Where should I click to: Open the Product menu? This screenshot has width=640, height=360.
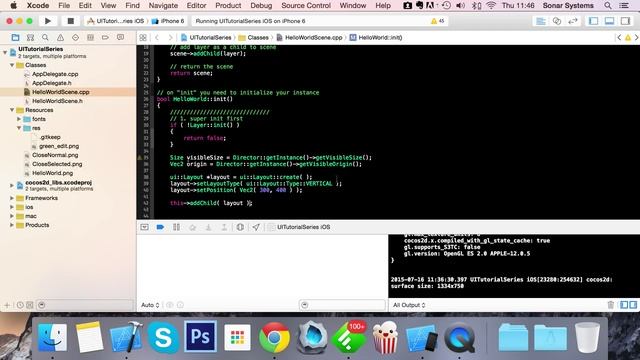228,5
